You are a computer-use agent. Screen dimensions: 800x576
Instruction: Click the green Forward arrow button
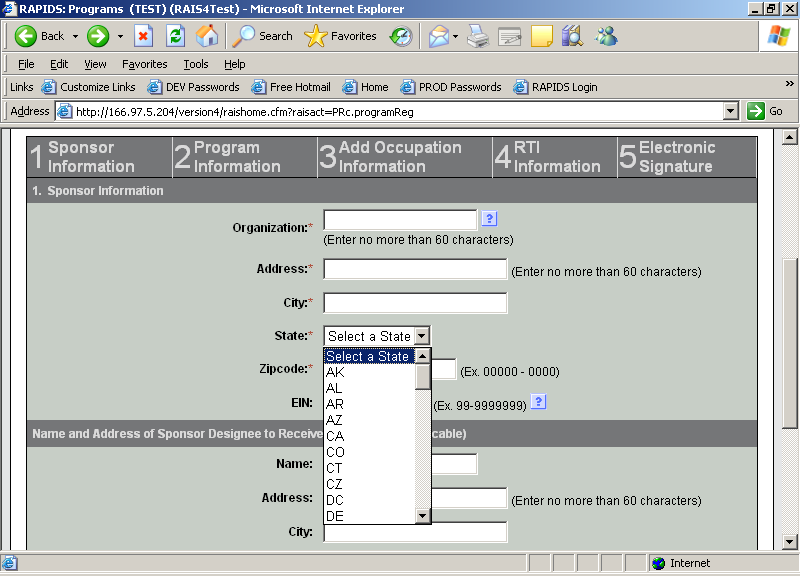pyautogui.click(x=98, y=36)
